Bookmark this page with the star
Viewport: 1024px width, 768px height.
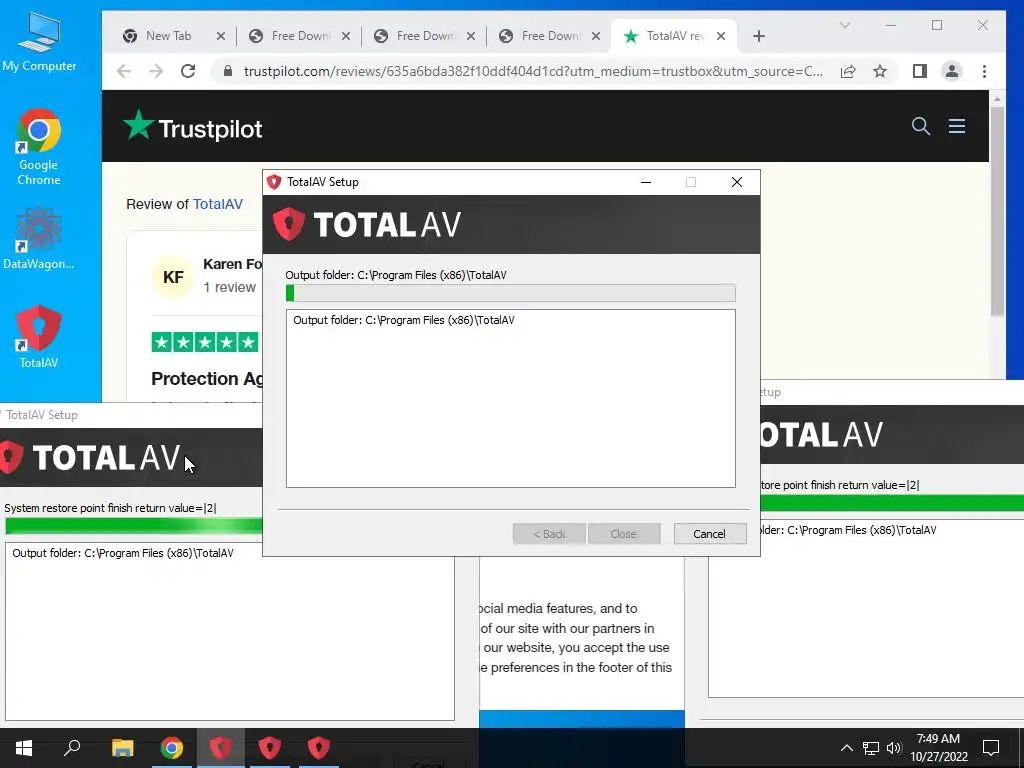click(x=880, y=71)
